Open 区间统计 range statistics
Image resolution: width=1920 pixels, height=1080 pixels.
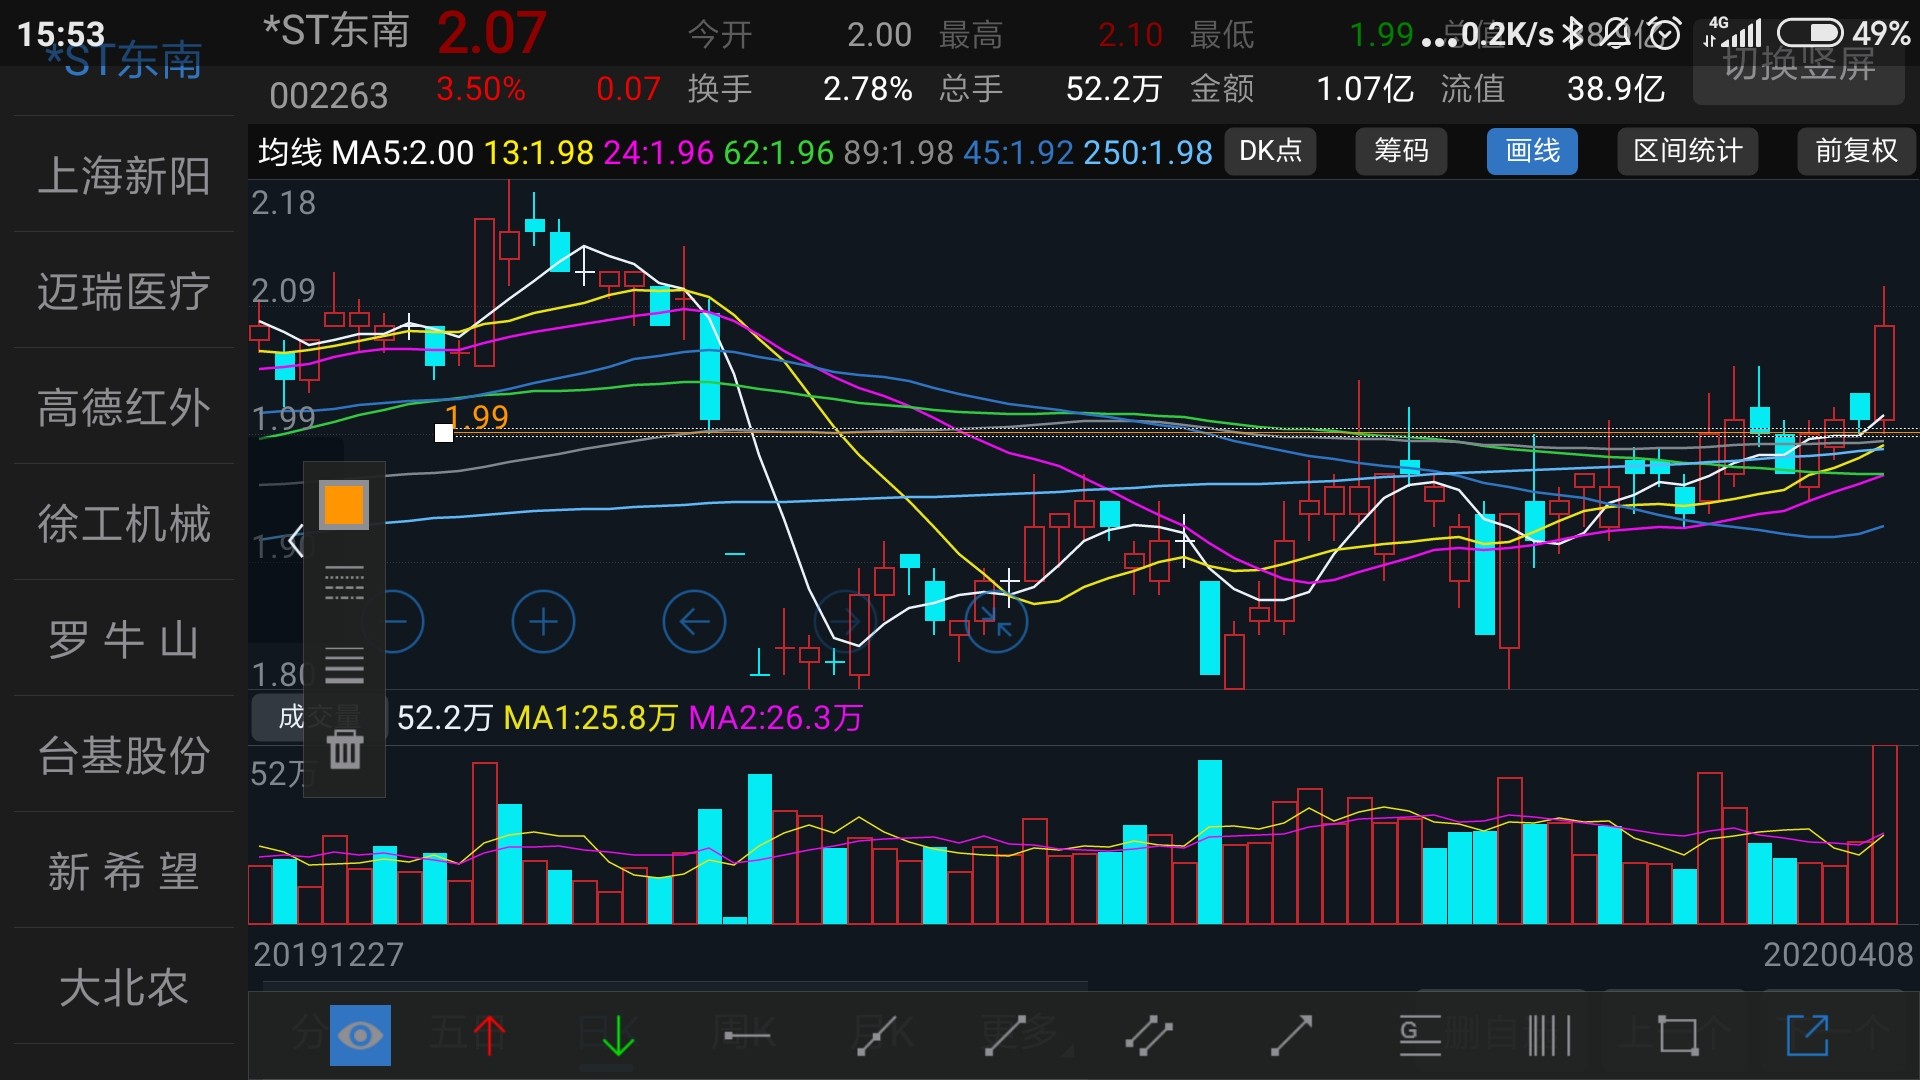coord(1688,151)
